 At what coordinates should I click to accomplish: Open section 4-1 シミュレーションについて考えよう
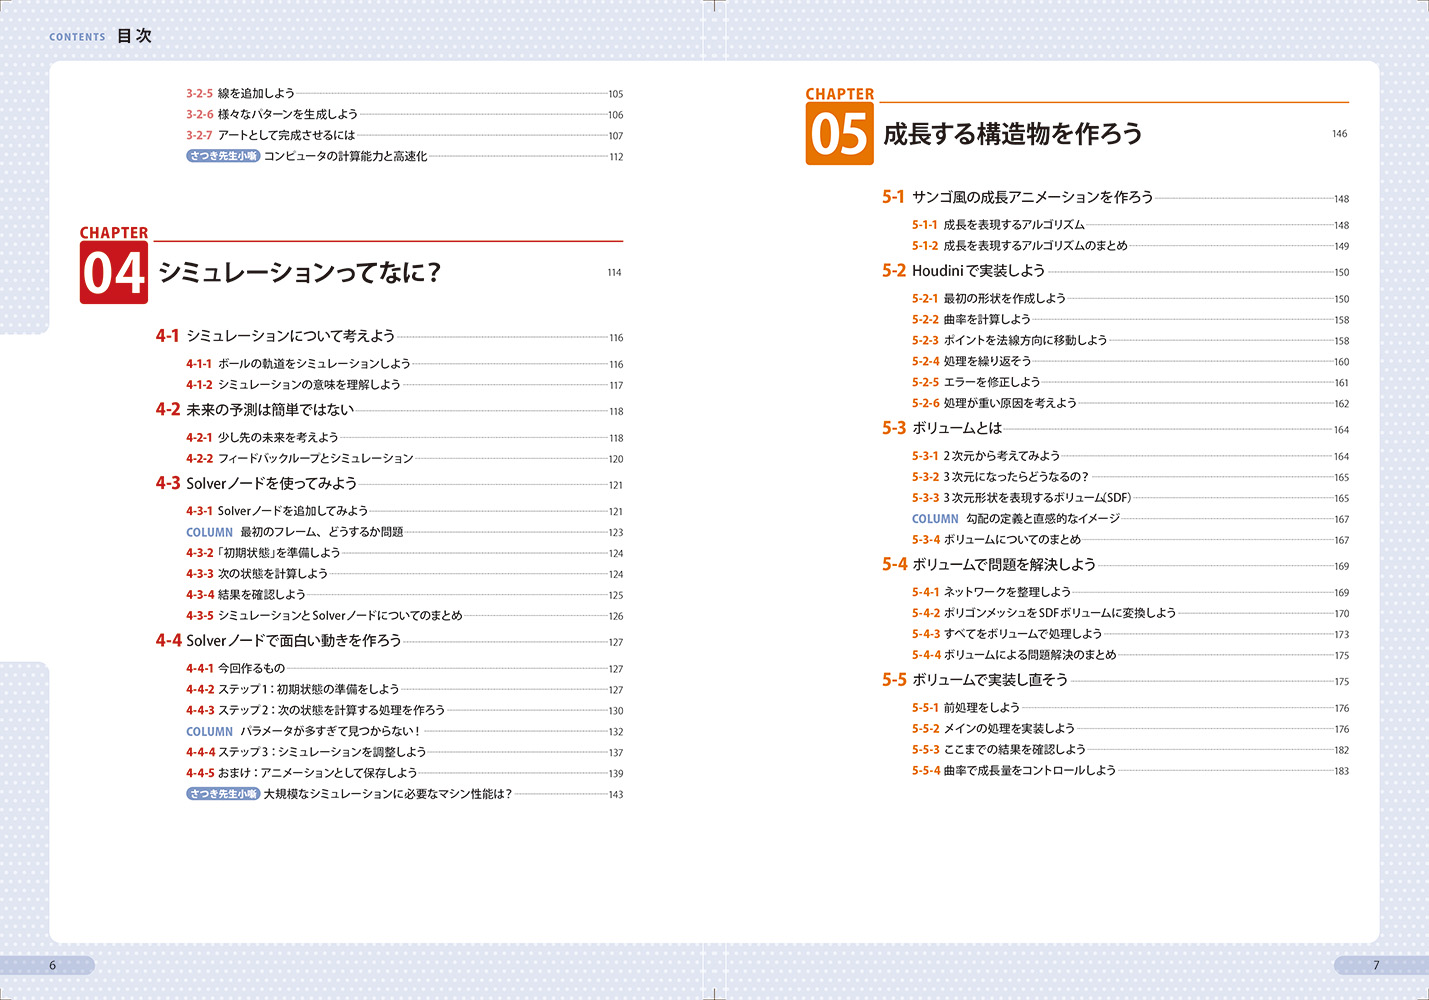click(x=290, y=336)
